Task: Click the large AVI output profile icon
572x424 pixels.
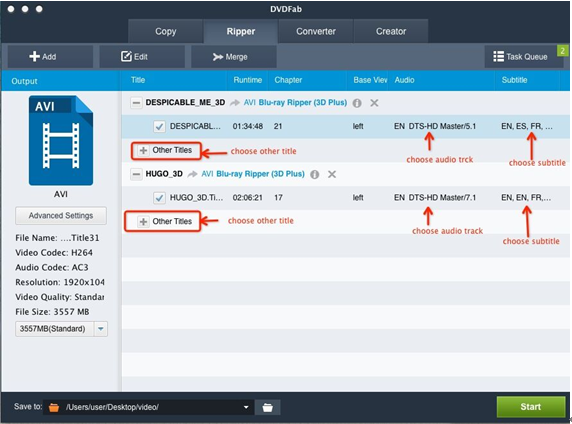Action: 61,140
